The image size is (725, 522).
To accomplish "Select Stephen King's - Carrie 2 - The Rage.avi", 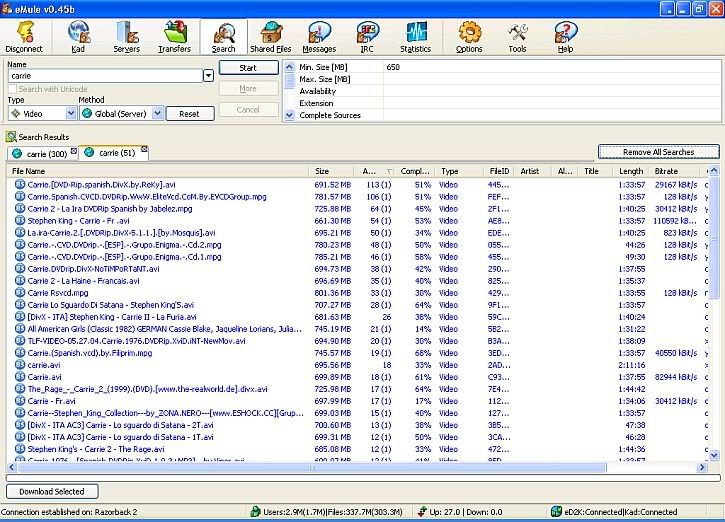I will click(x=96, y=449).
